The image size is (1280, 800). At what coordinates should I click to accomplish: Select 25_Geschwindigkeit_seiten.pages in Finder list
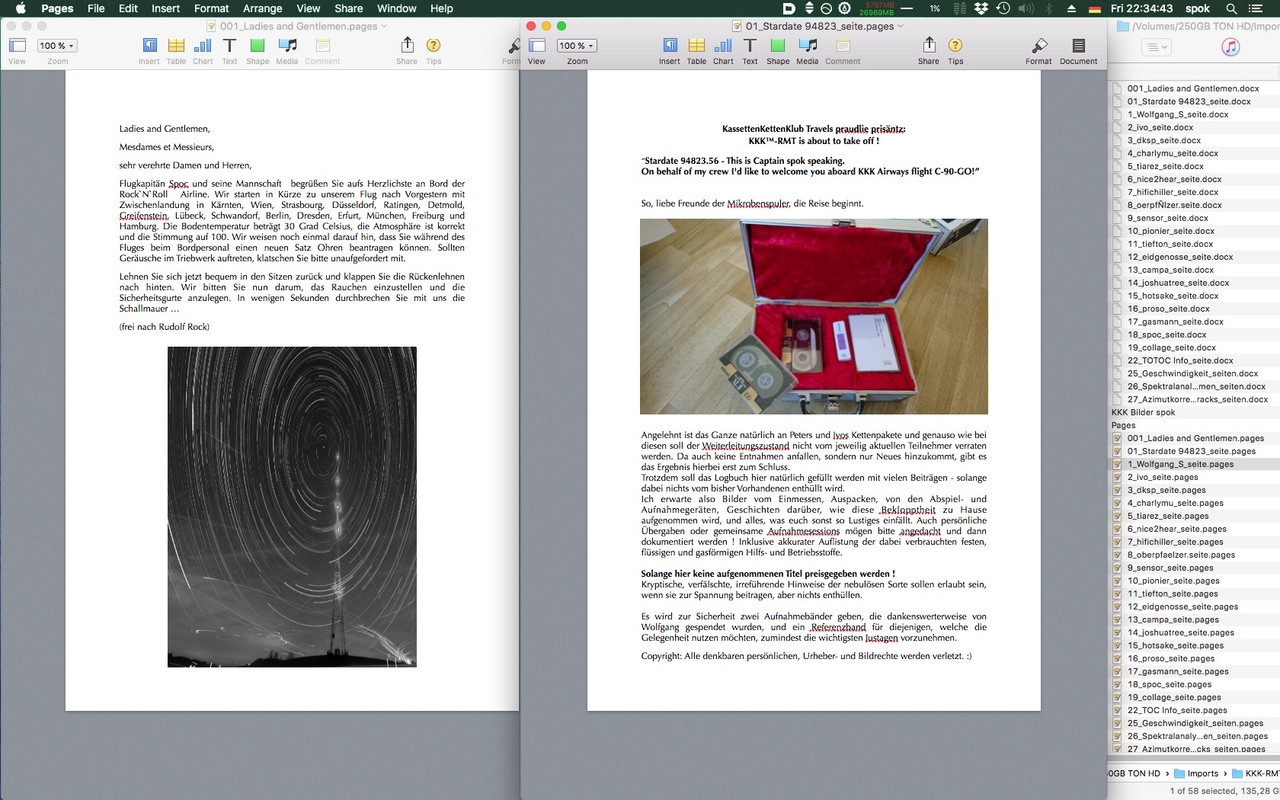pyautogui.click(x=1194, y=723)
